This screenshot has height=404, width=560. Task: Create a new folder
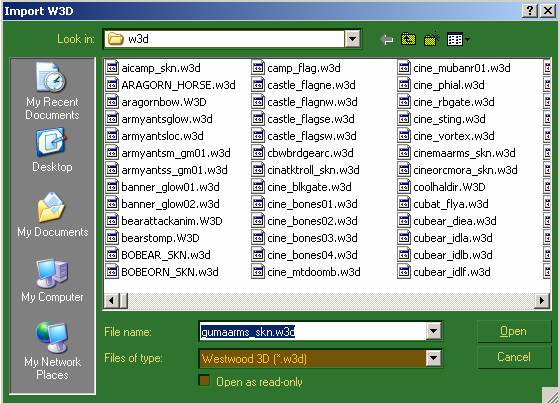pyautogui.click(x=431, y=39)
